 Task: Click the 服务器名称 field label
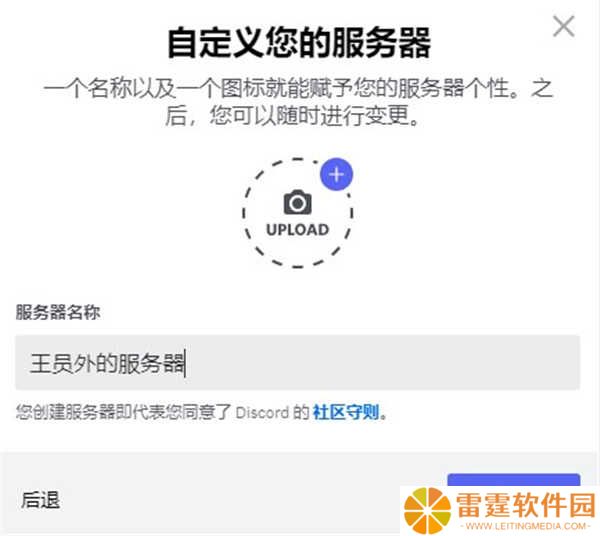[x=58, y=312]
